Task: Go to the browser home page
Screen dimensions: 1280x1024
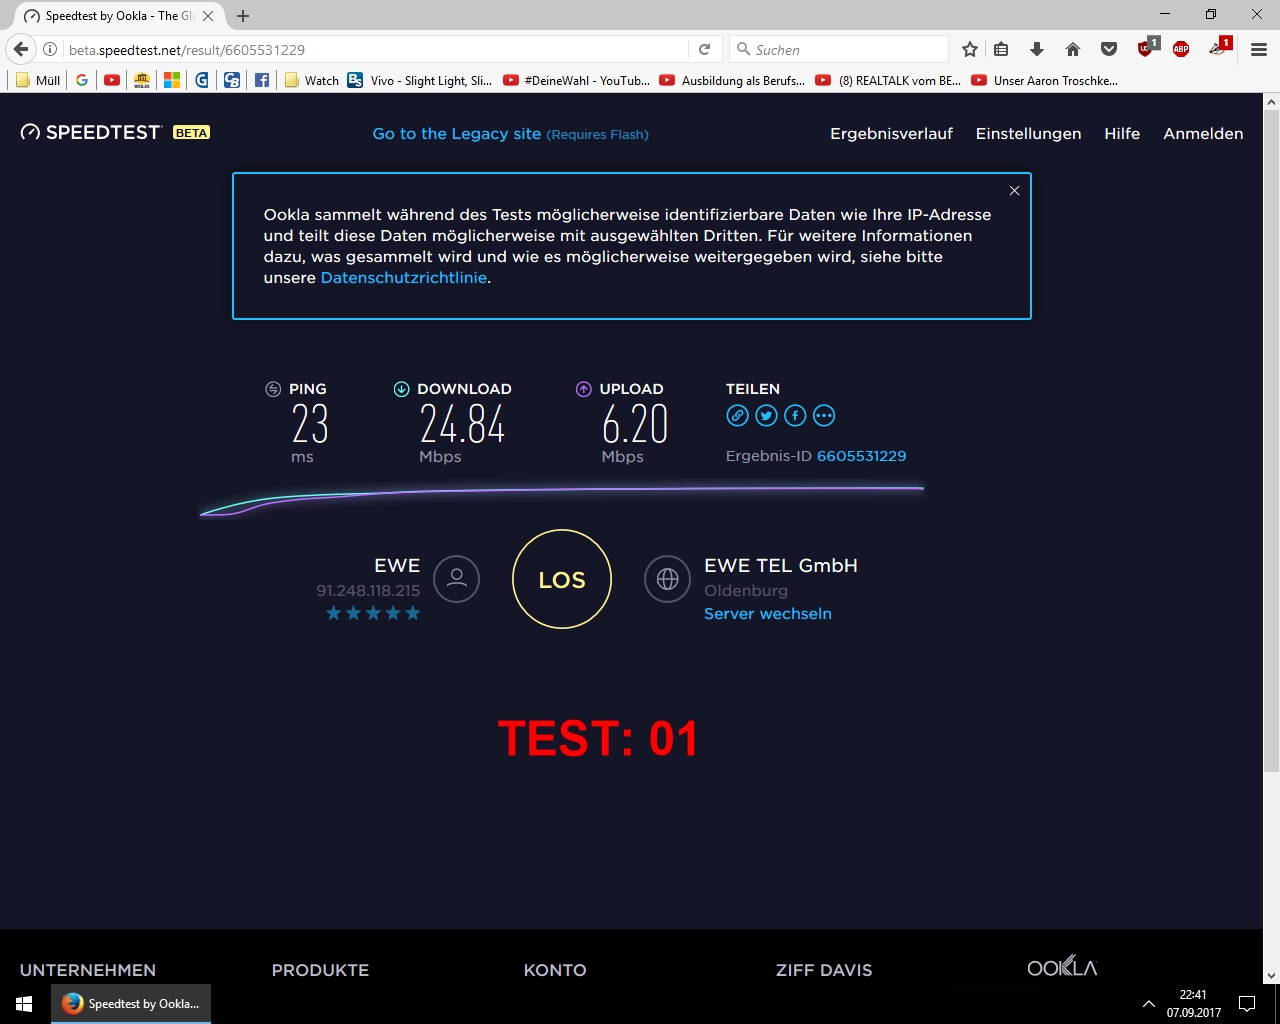Action: 1073,49
